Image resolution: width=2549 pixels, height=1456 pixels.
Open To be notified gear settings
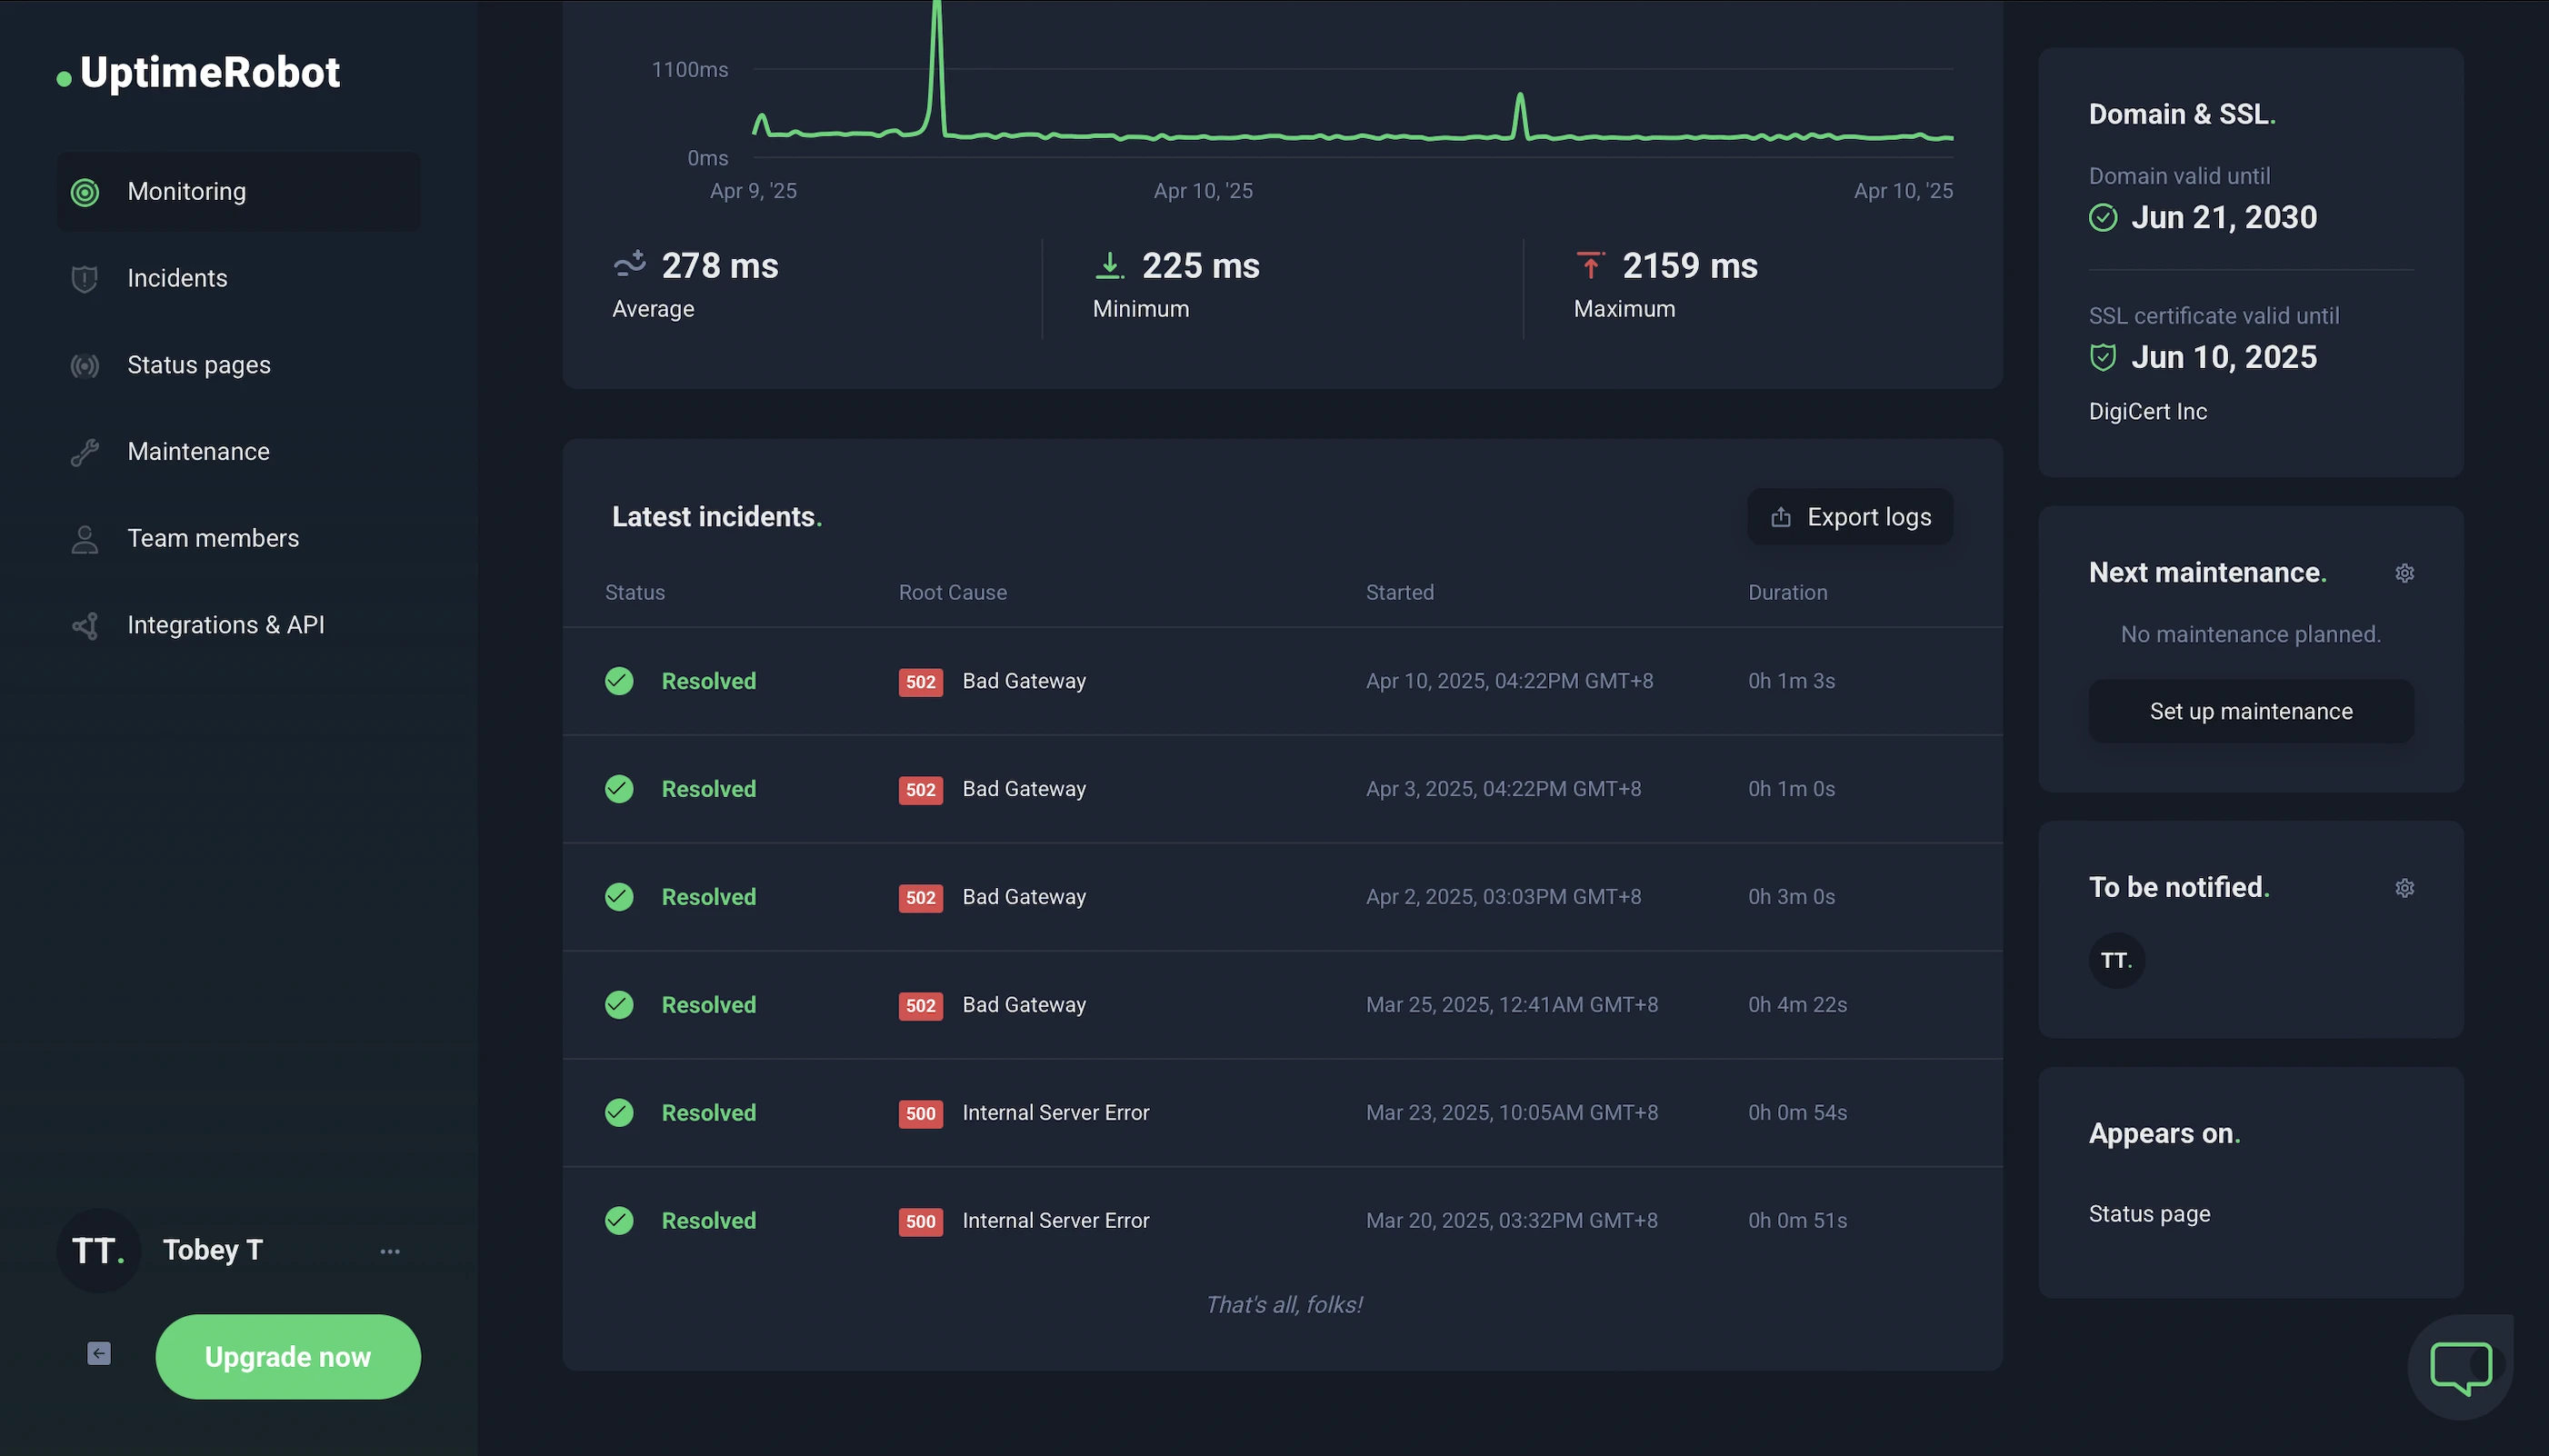click(x=2404, y=888)
